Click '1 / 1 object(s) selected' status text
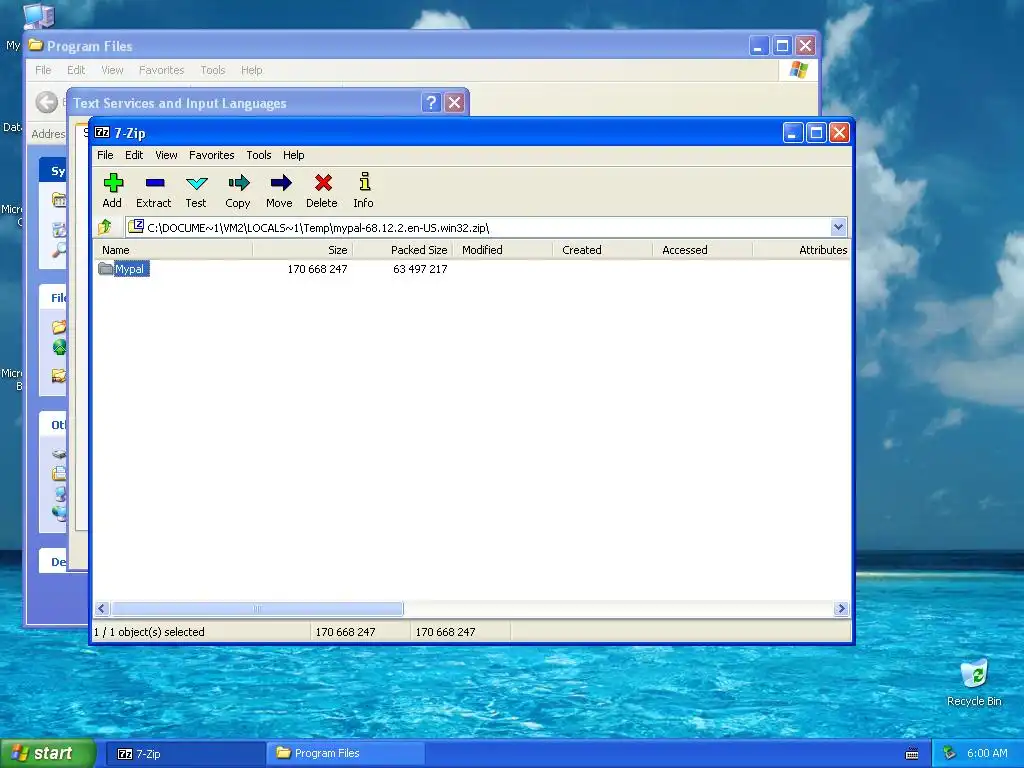The width and height of the screenshot is (1024, 768). 149,632
